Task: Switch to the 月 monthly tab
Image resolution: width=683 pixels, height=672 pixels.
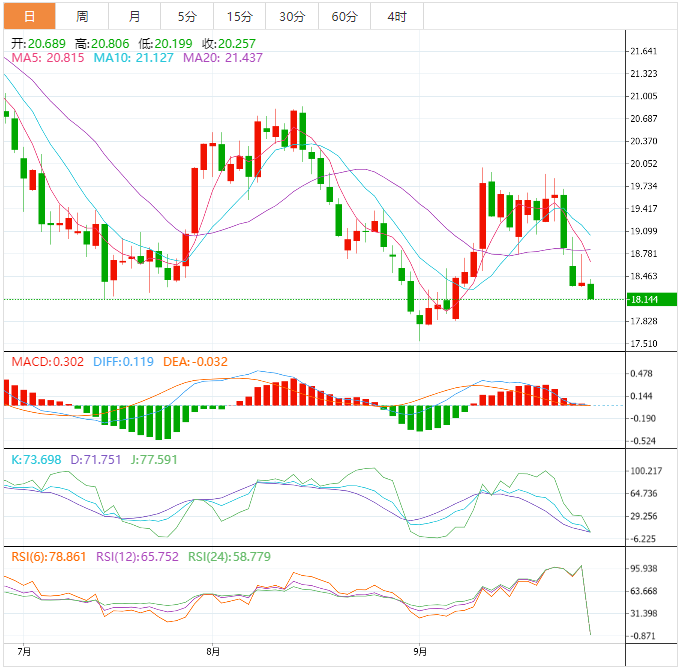Action: pyautogui.click(x=134, y=17)
